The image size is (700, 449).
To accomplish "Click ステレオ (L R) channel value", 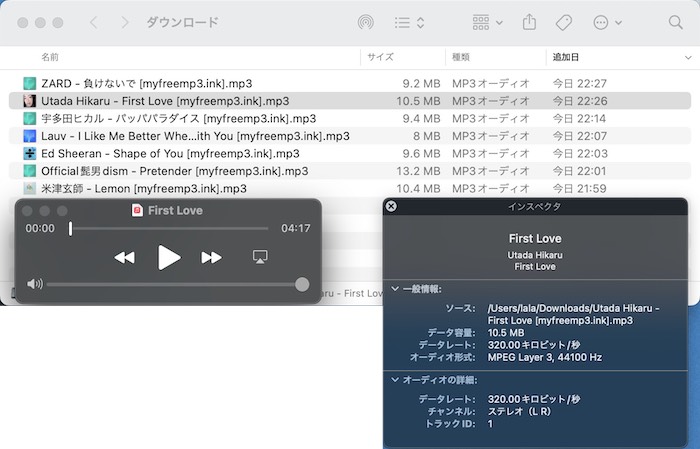I will [x=519, y=412].
